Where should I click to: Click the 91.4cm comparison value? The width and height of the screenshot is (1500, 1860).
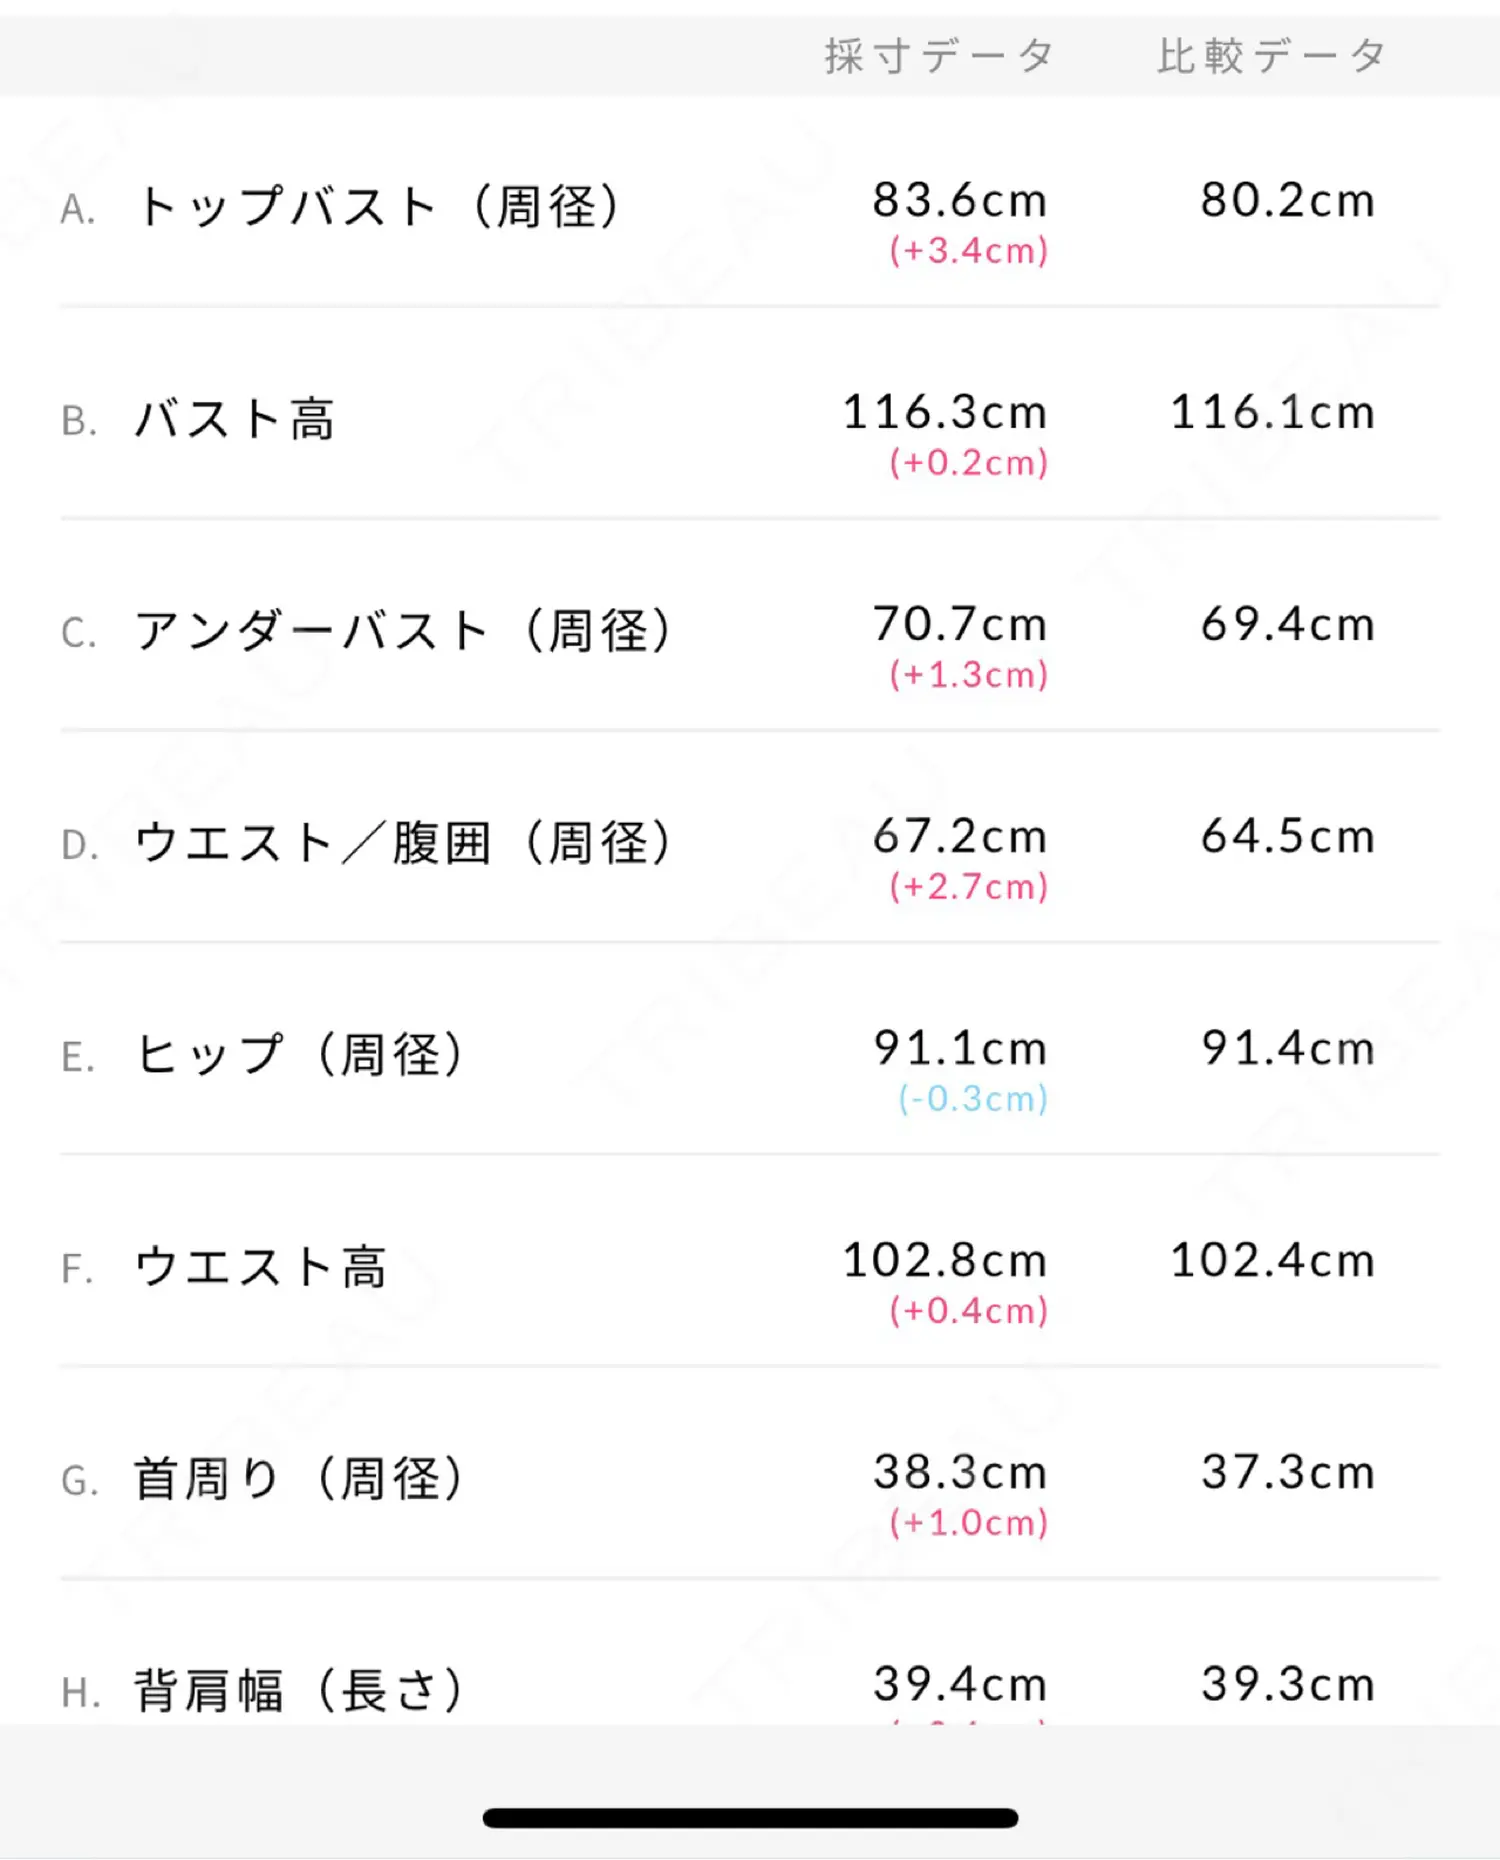tap(1287, 1048)
